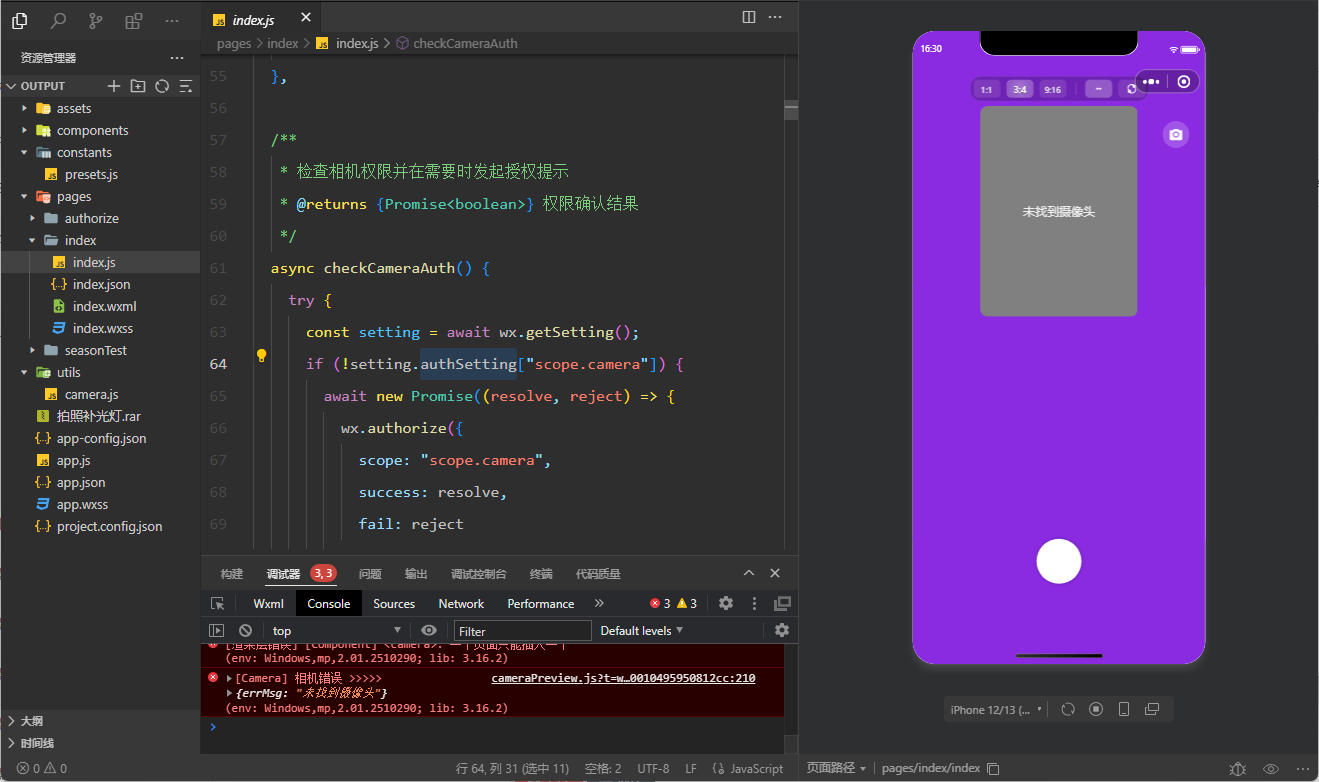The height and width of the screenshot is (782, 1319).
Task: Open the search panel icon in the sidebar
Action: point(58,20)
